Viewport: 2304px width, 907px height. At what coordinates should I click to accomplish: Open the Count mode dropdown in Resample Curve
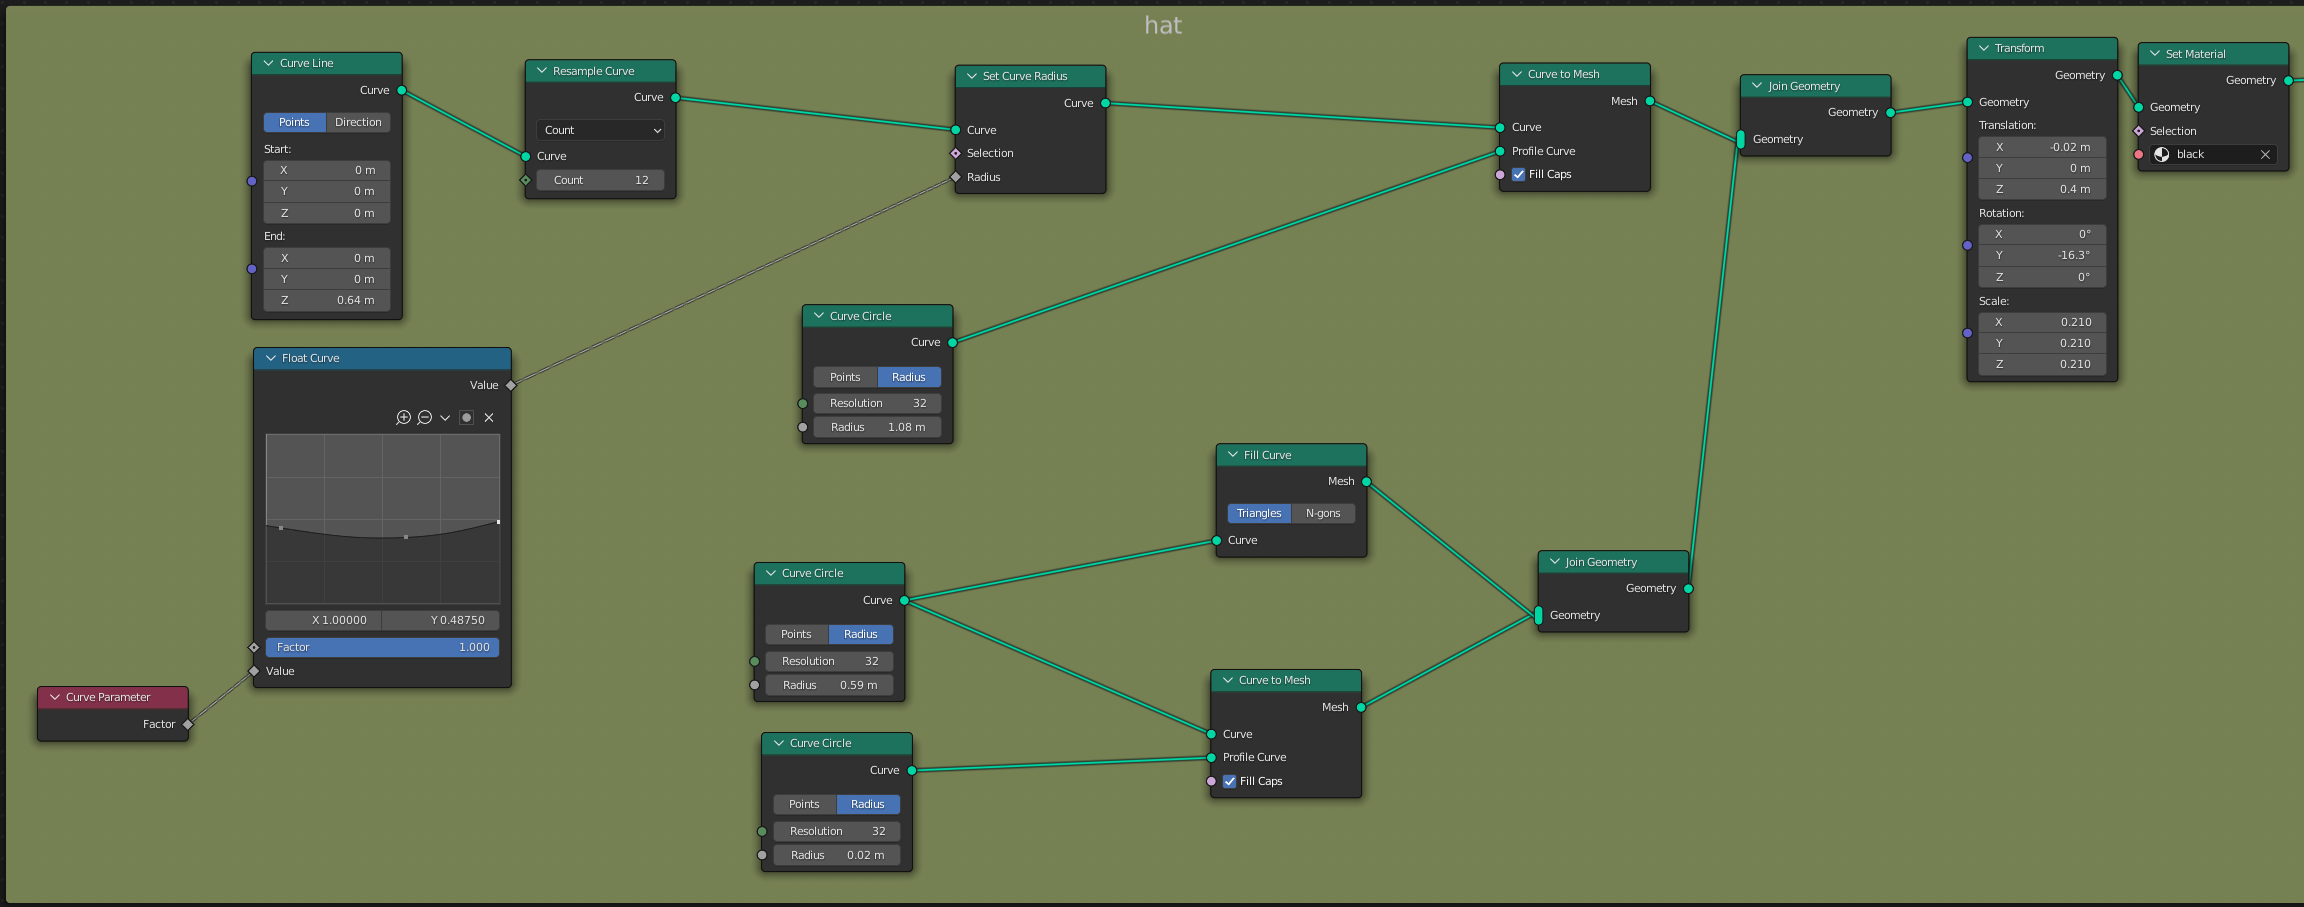[x=600, y=130]
